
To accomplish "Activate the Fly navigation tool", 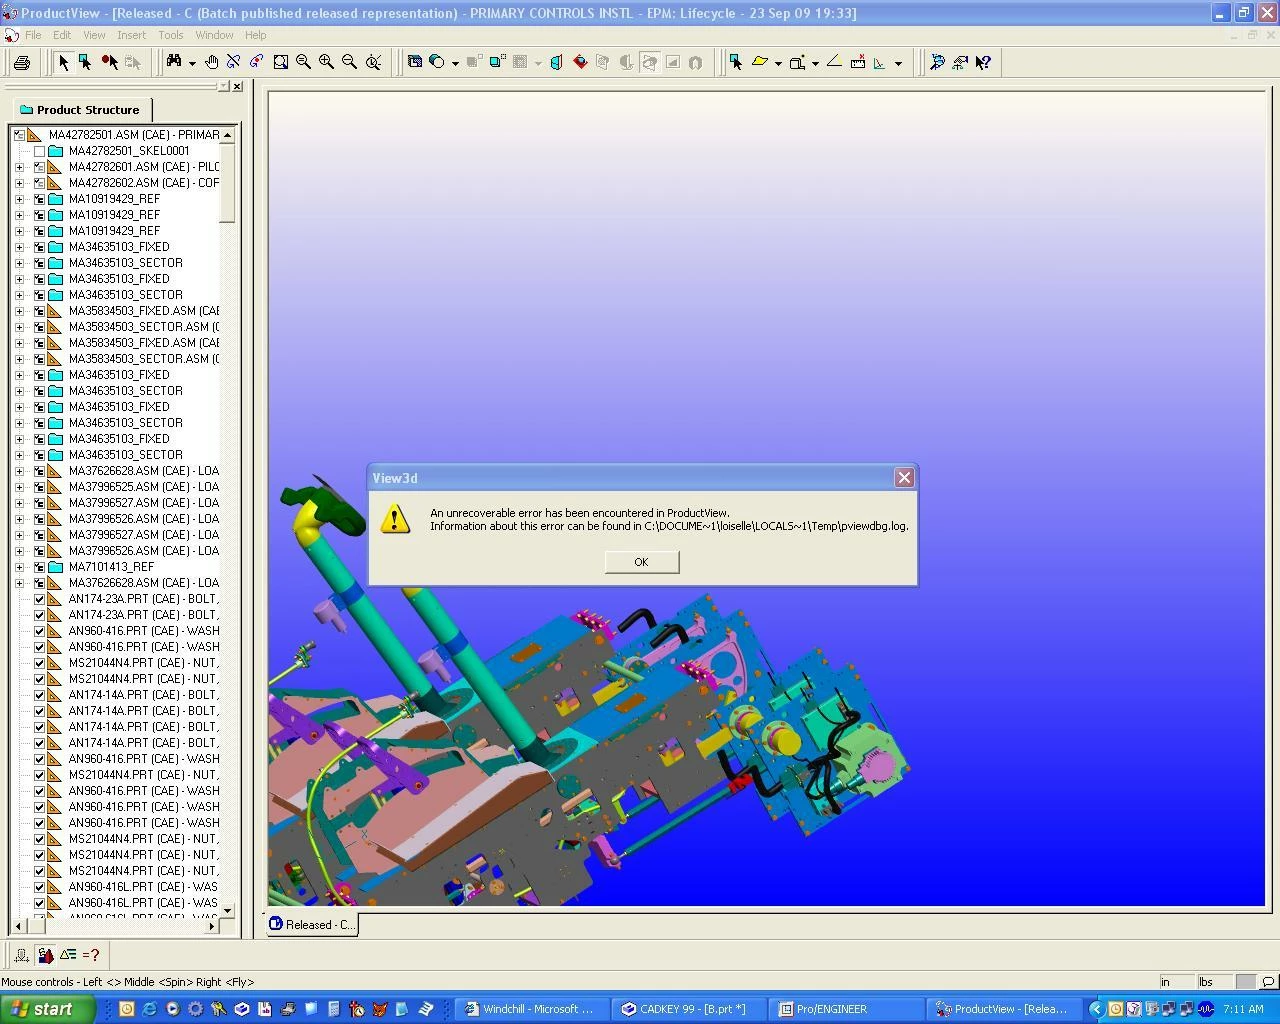I will tap(257, 62).
